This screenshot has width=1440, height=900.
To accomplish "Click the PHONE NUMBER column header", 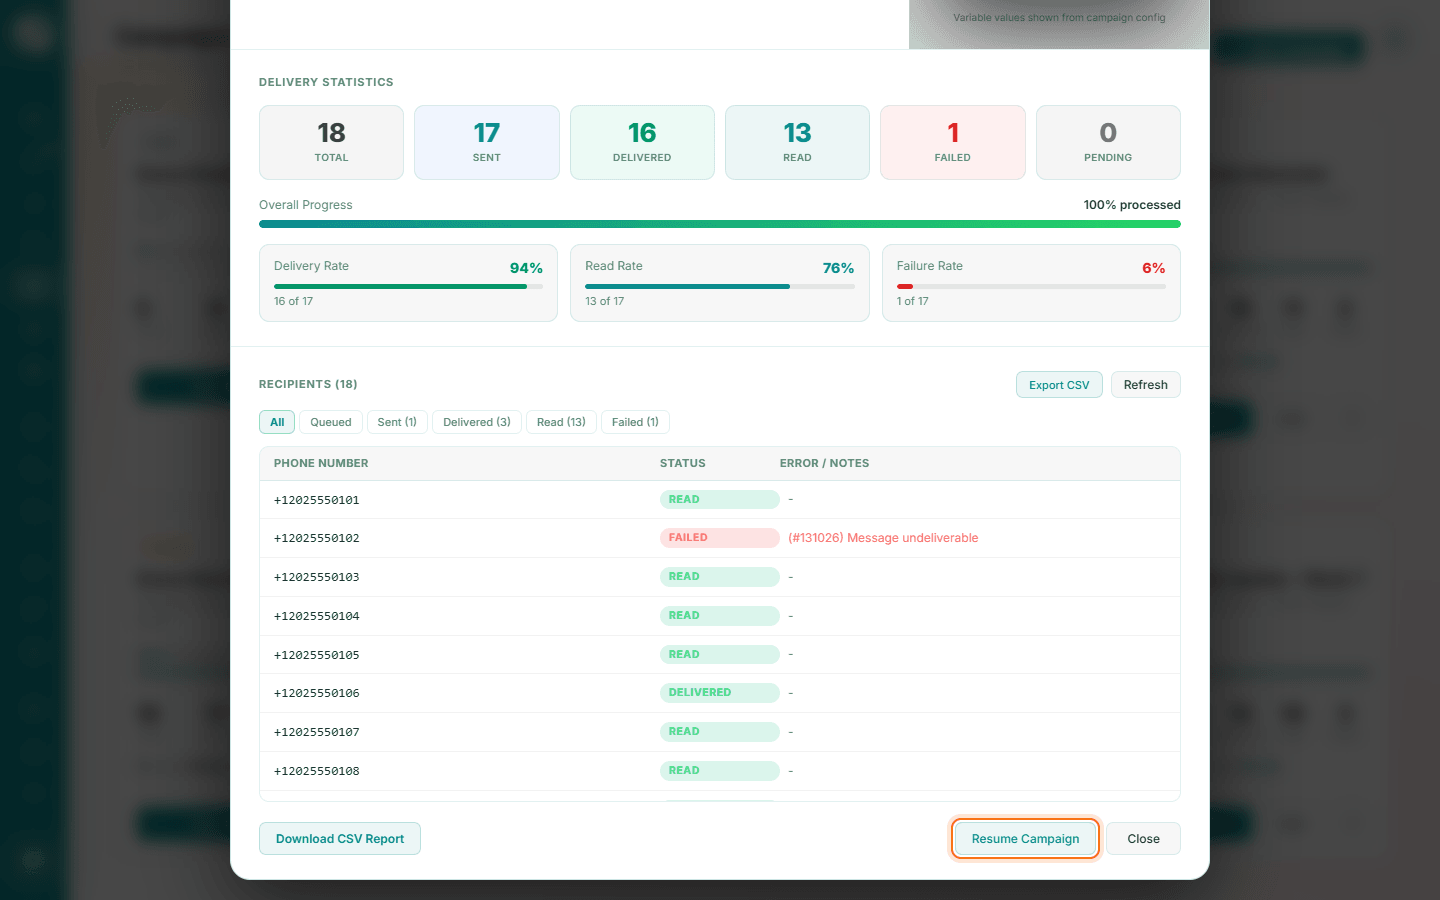I will tap(321, 463).
